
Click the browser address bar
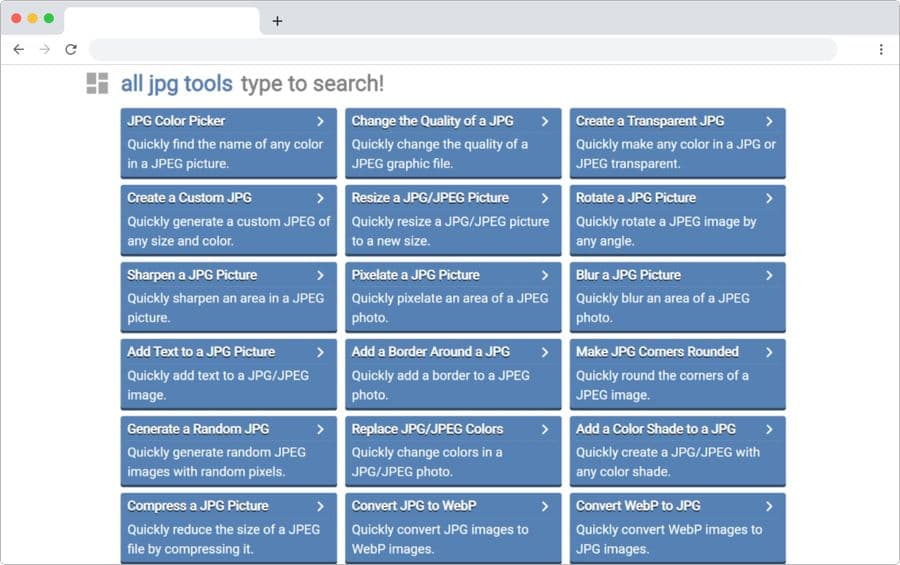463,49
